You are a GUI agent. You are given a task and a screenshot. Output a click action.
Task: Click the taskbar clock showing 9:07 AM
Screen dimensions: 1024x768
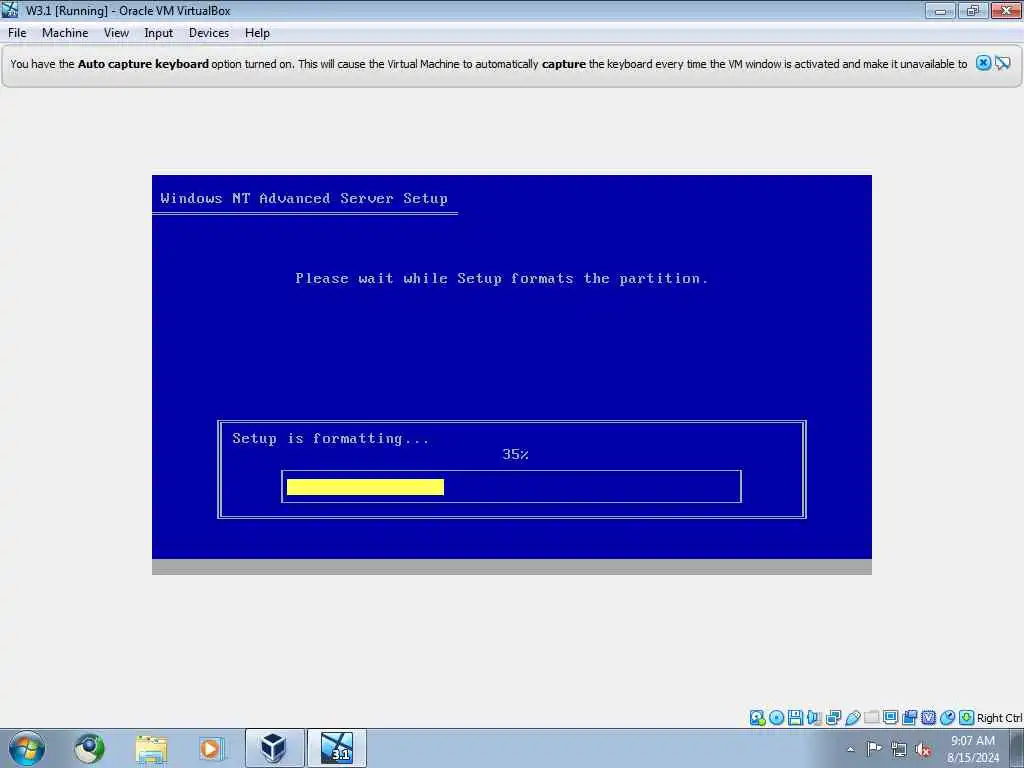tap(972, 748)
